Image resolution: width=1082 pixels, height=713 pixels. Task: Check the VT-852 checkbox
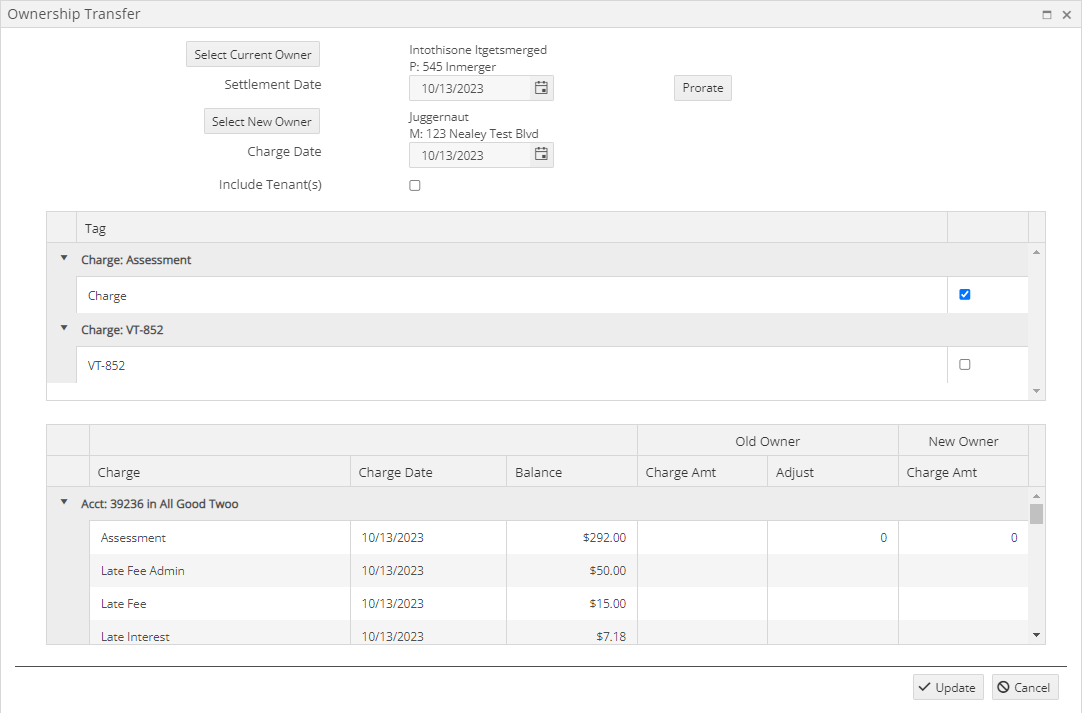point(964,364)
